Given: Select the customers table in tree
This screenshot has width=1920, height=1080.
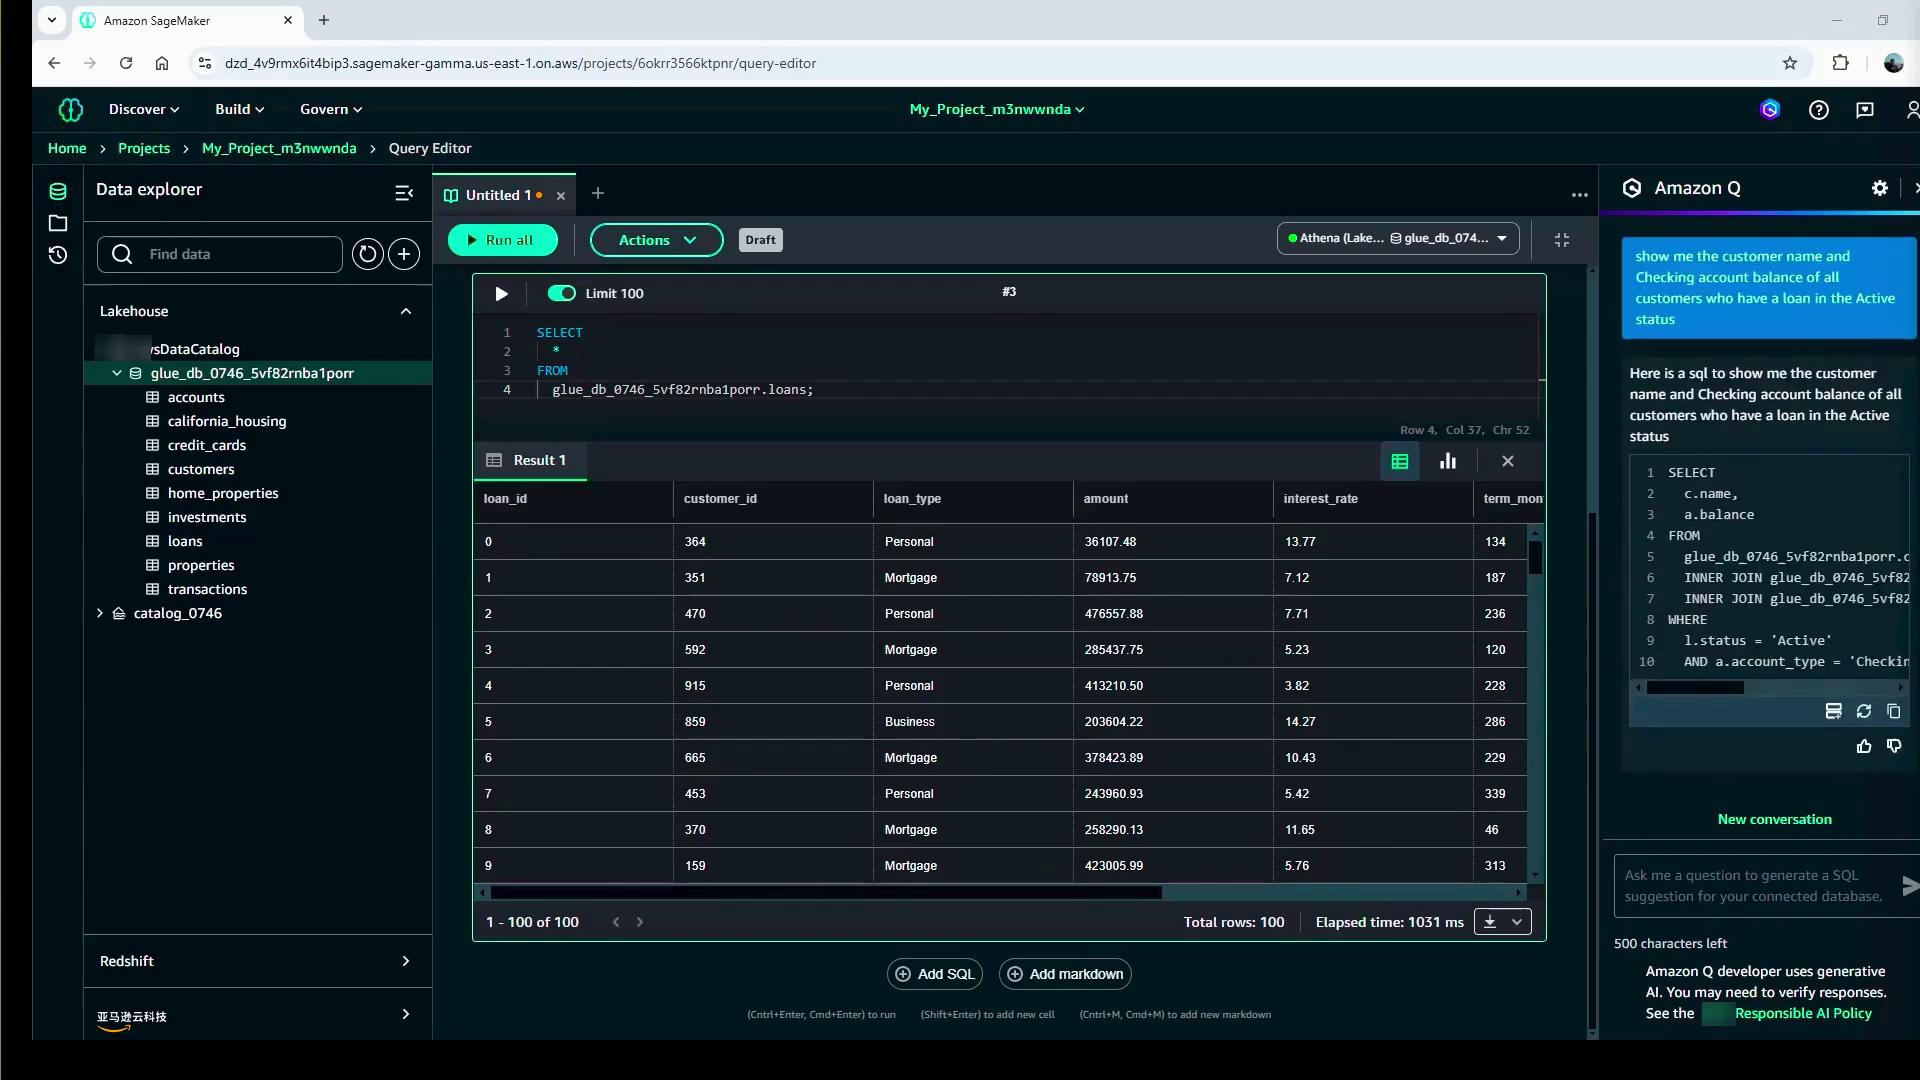Looking at the screenshot, I should [x=201, y=469].
